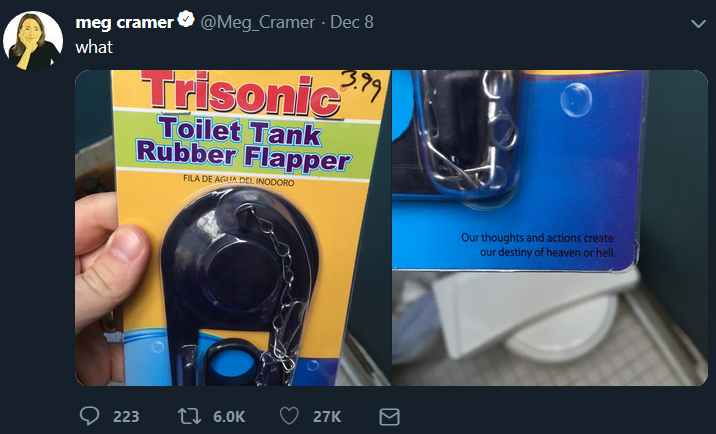Open the meg cramer display name link

click(x=123, y=22)
